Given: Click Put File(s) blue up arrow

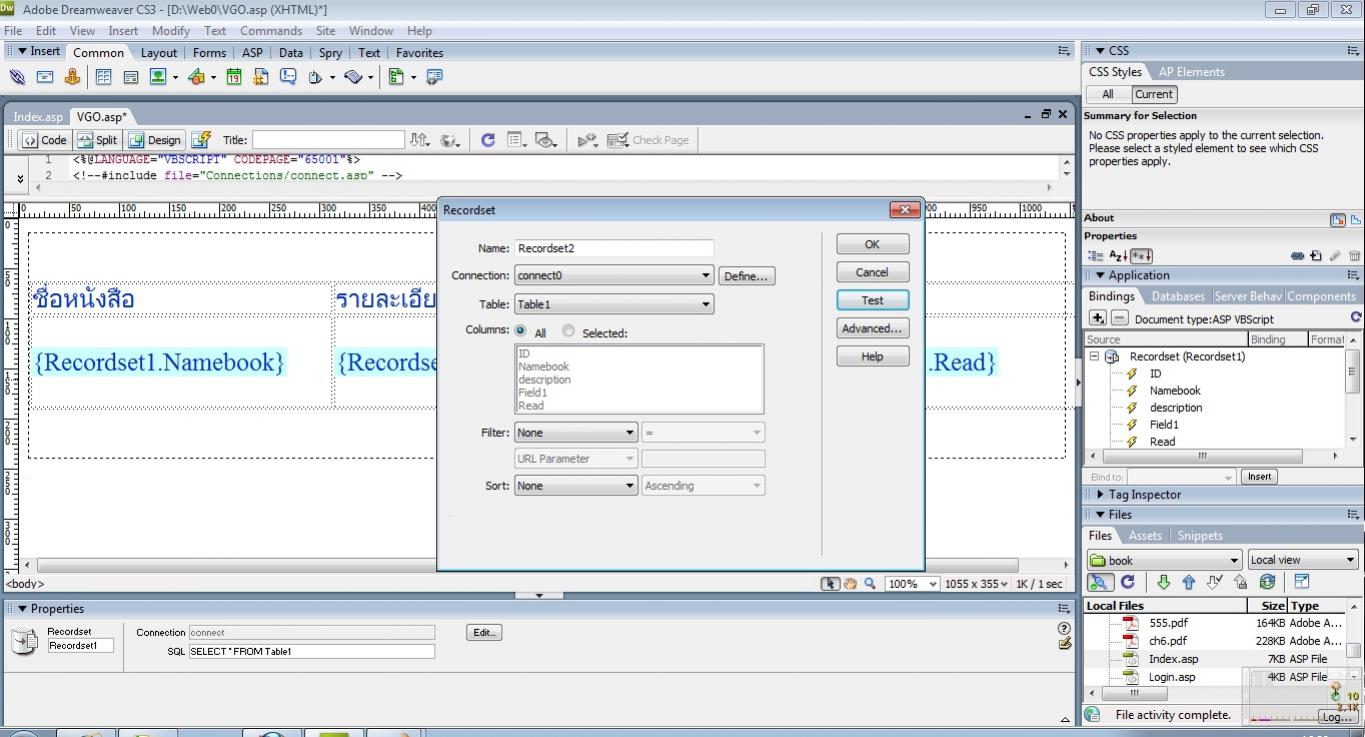Looking at the screenshot, I should [x=1189, y=582].
